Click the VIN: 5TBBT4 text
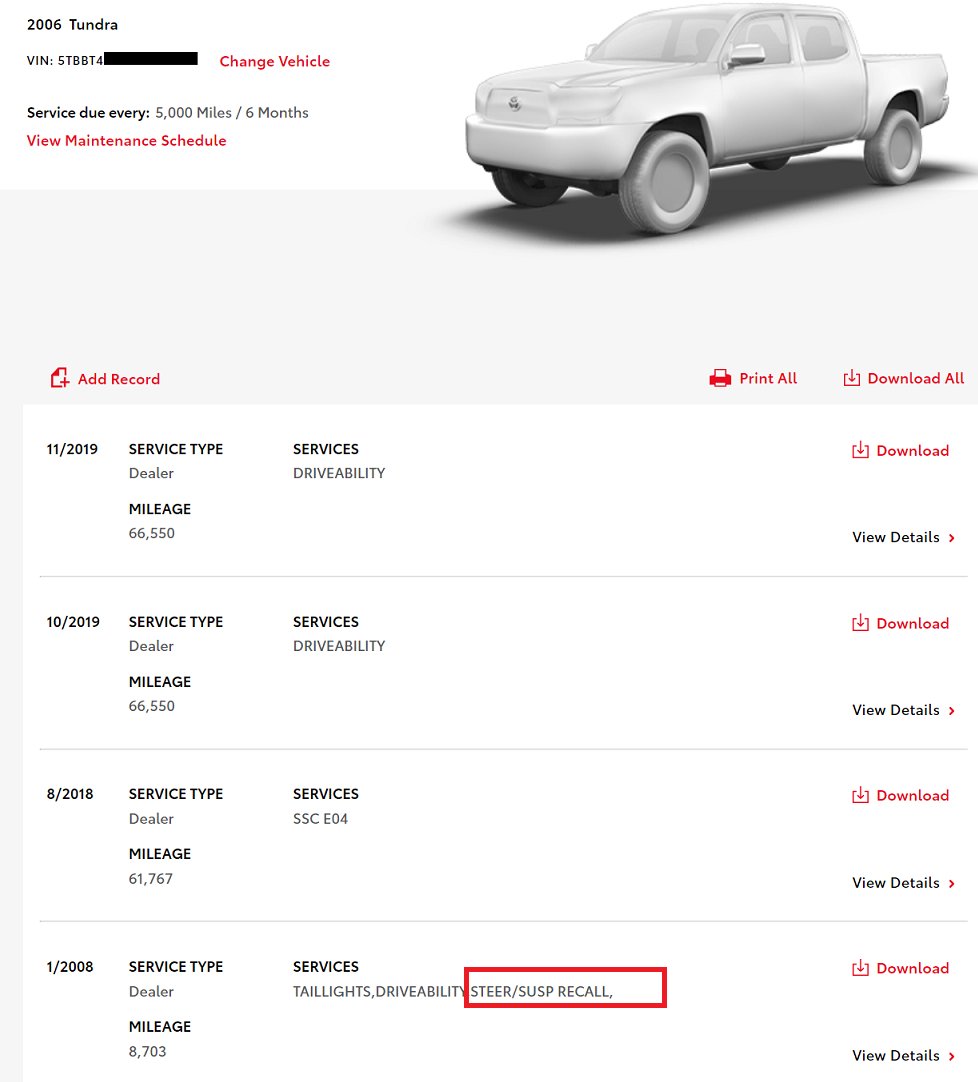This screenshot has width=978, height=1082. pyautogui.click(x=65, y=61)
